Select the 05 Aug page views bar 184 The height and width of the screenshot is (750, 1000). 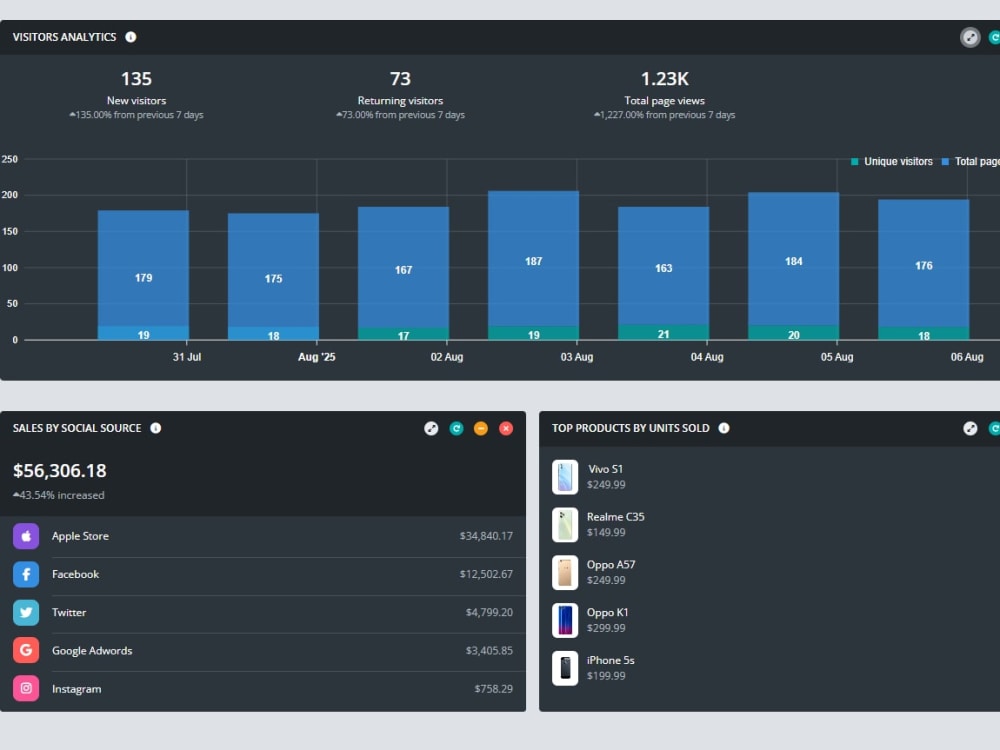coord(794,258)
